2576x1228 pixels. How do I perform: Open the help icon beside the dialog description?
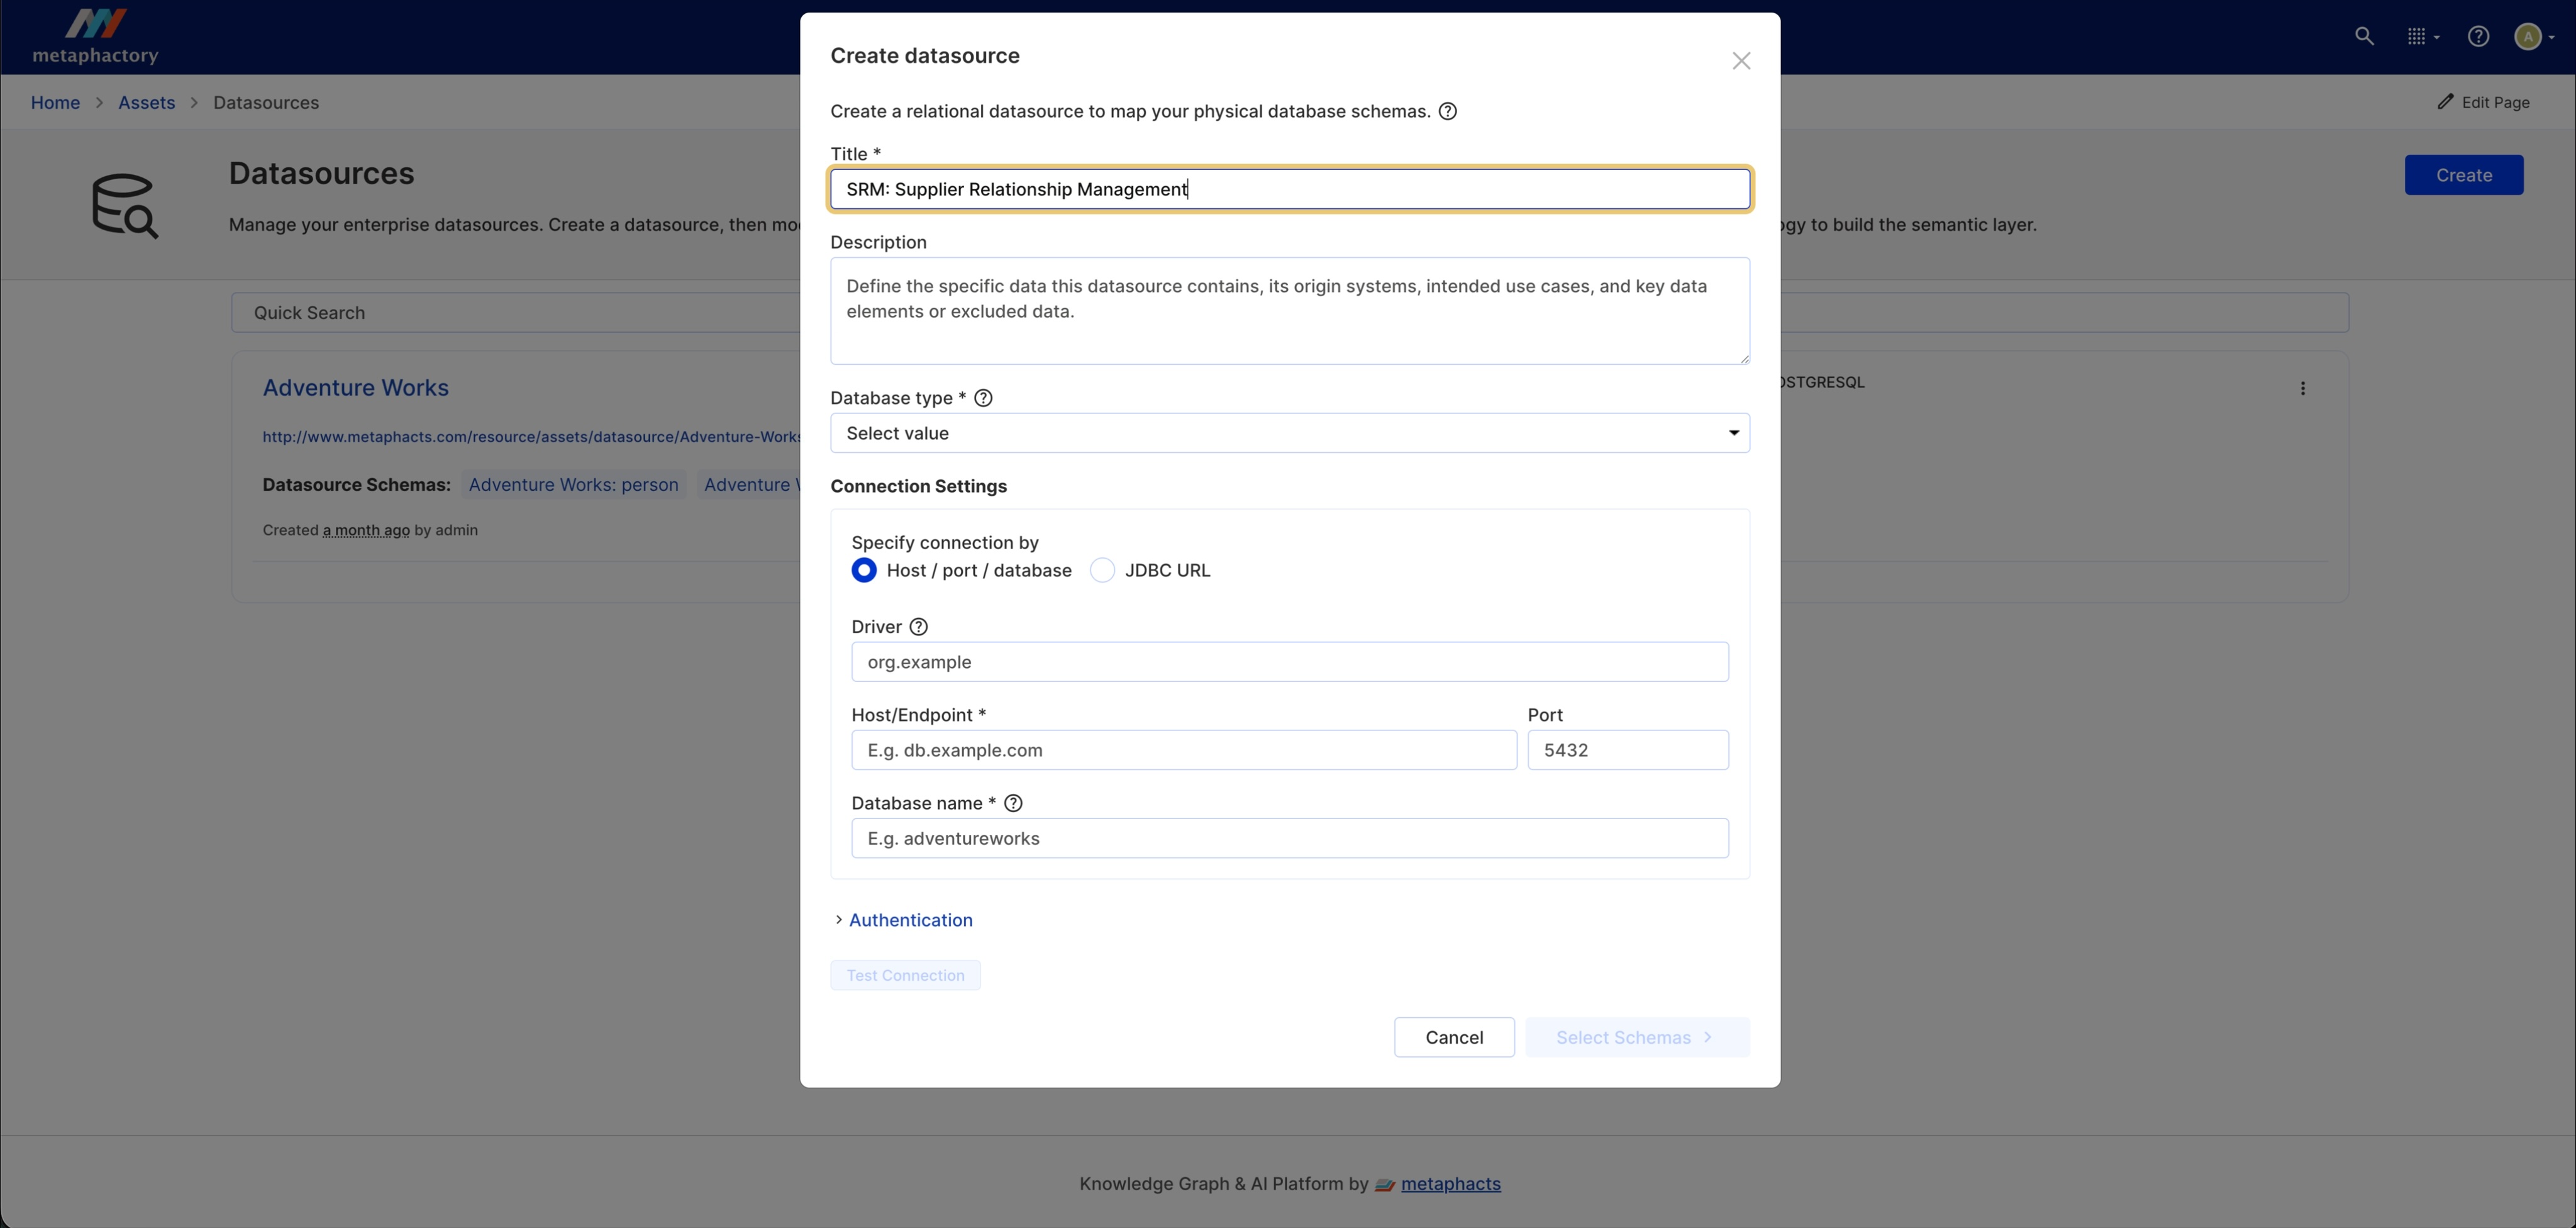coord(1447,111)
